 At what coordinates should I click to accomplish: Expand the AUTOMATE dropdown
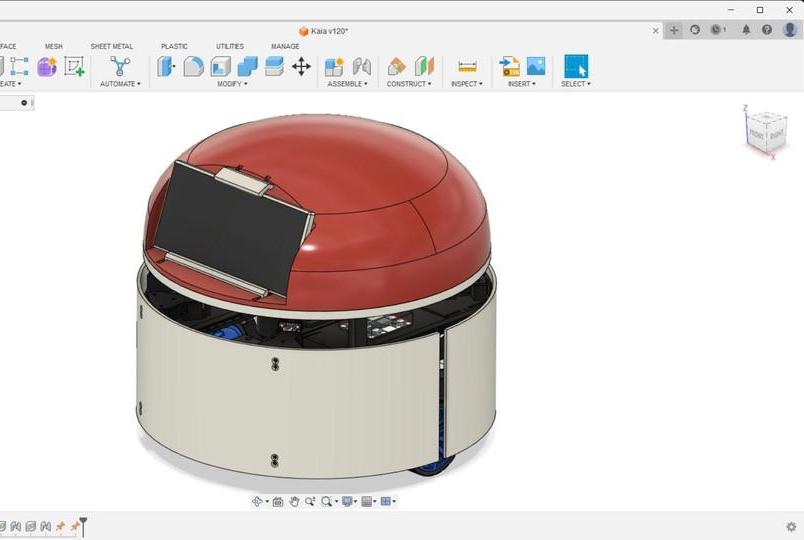coord(120,84)
